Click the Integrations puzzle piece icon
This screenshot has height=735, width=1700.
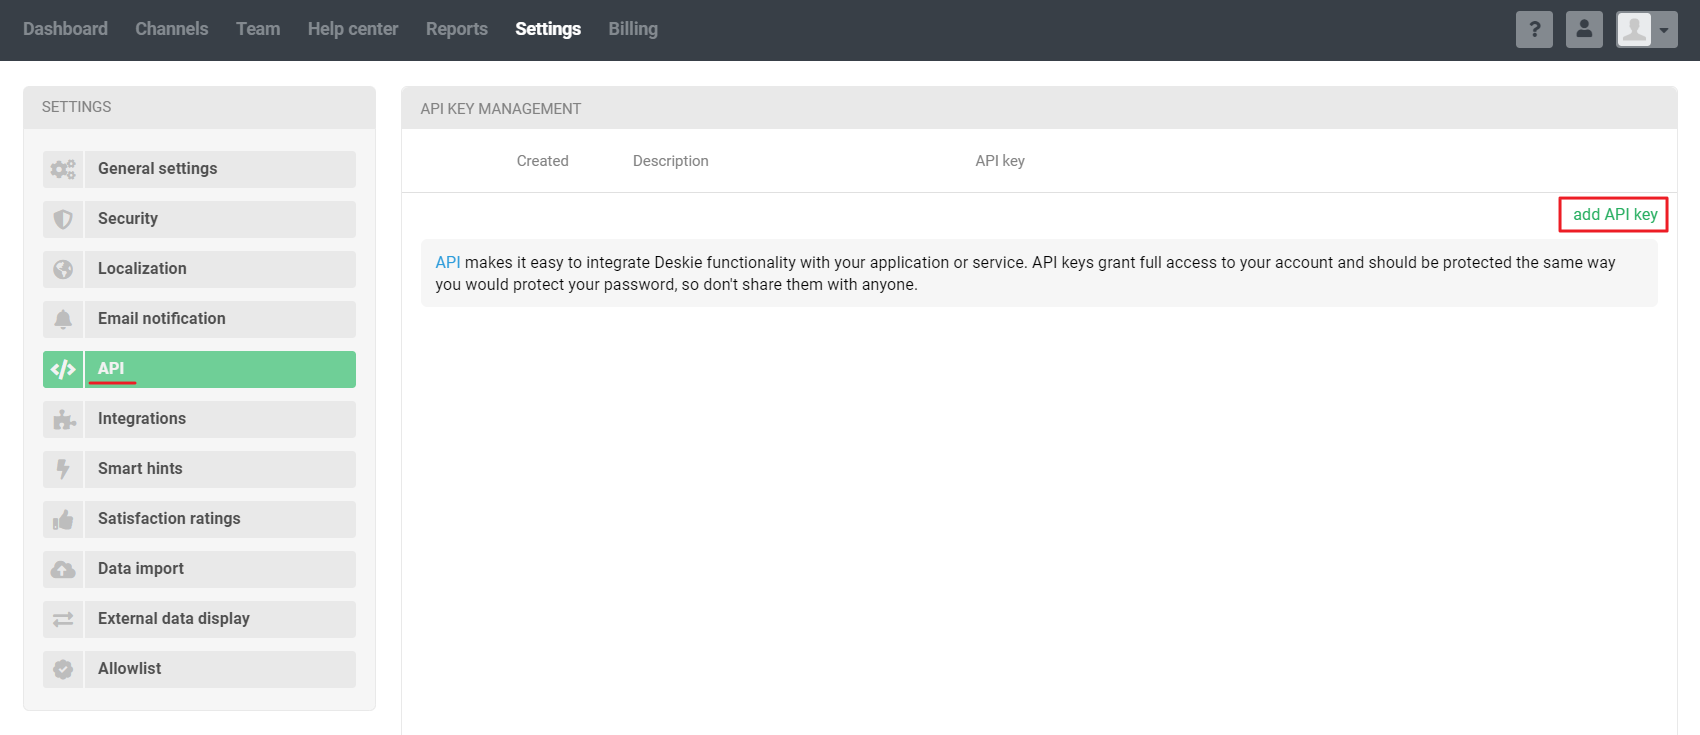[63, 419]
